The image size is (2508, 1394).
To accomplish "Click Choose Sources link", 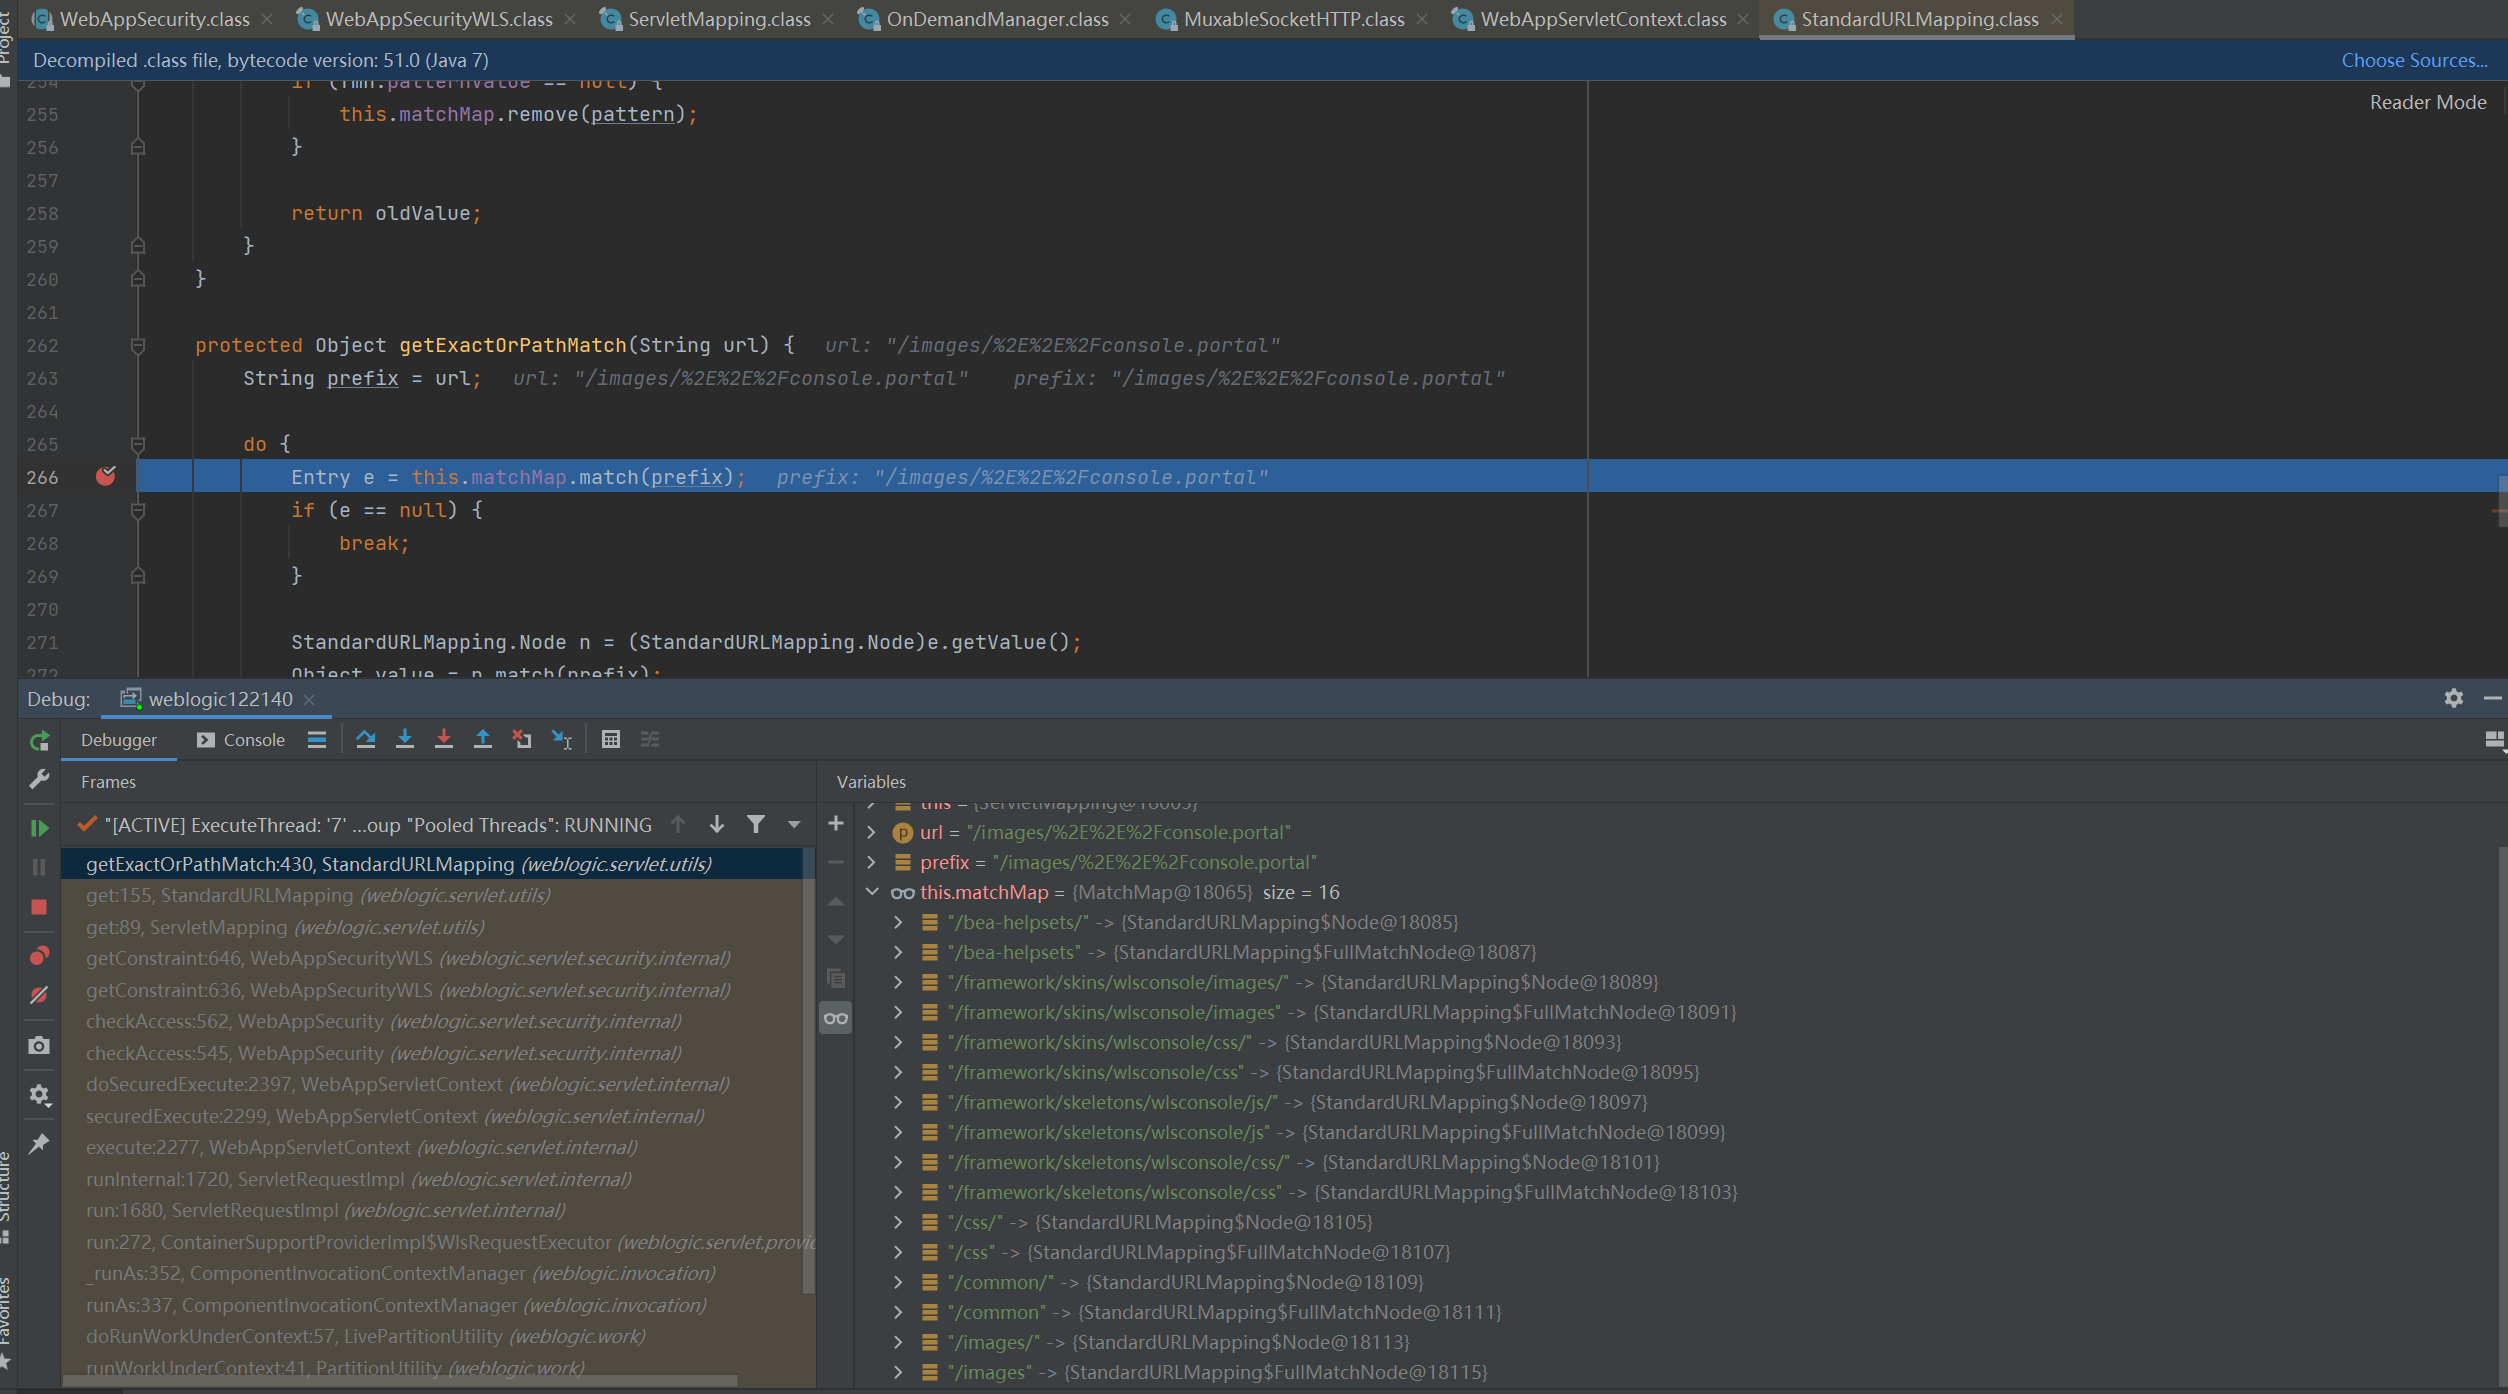I will (x=2414, y=60).
